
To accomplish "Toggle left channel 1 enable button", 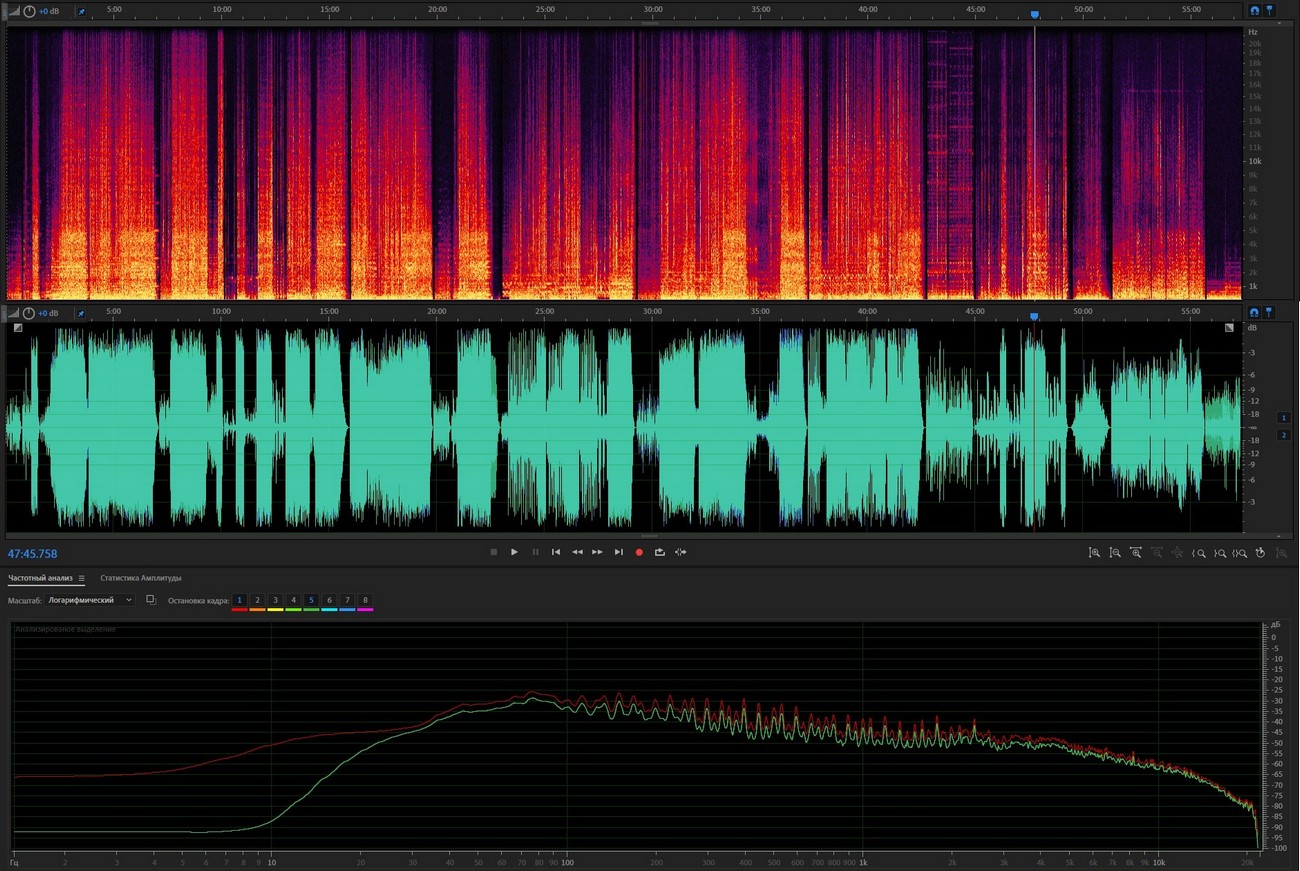I will coord(1284,417).
